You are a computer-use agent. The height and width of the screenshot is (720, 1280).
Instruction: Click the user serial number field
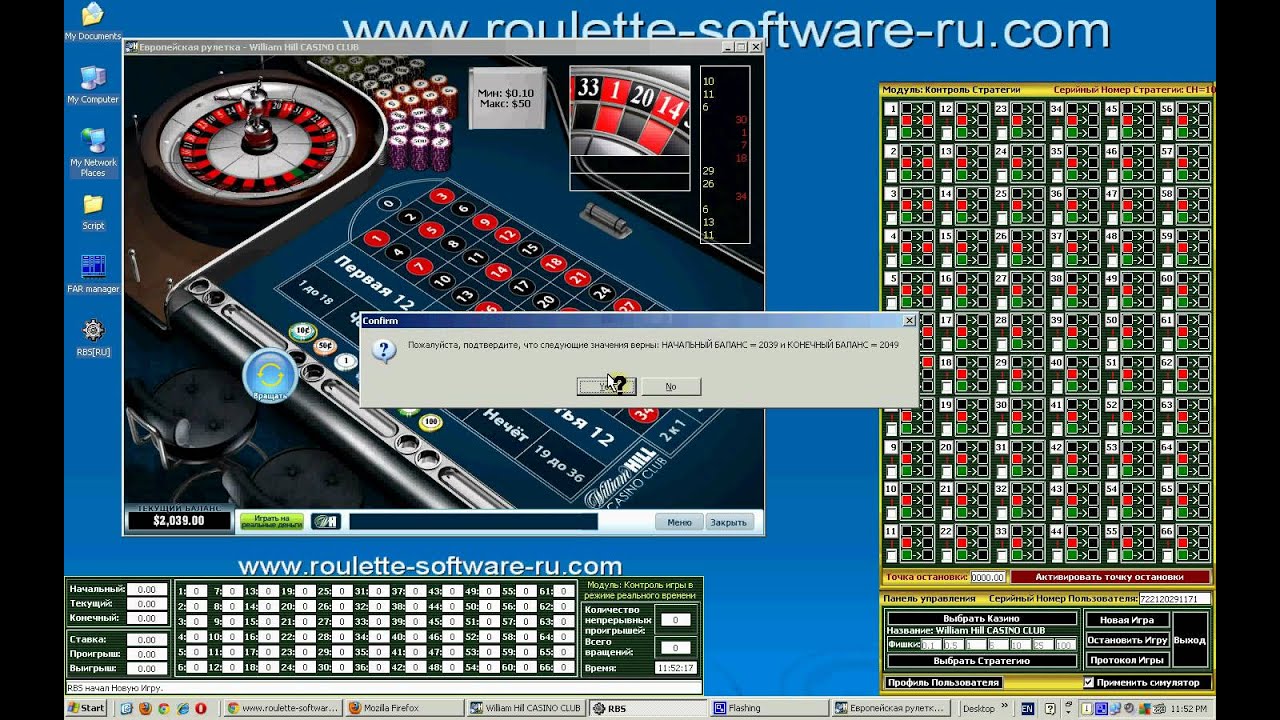(1174, 599)
